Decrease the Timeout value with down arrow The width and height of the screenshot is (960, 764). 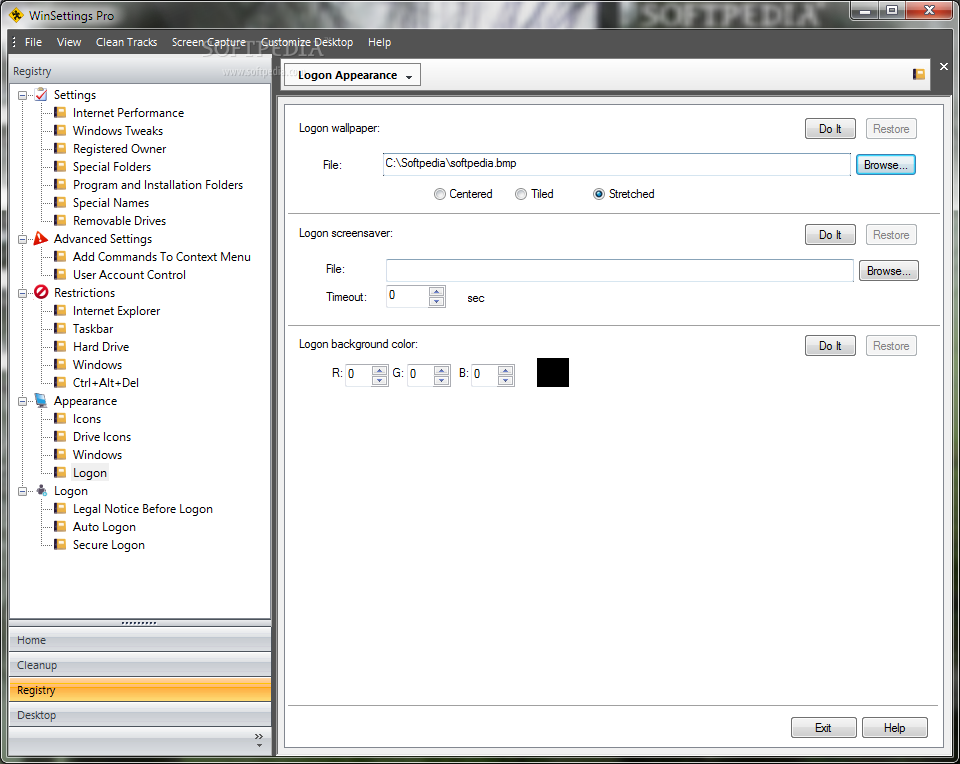[437, 301]
